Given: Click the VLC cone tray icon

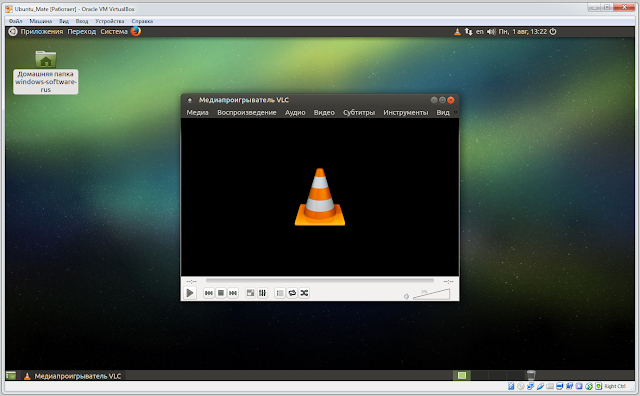Looking at the screenshot, I should (457, 31).
